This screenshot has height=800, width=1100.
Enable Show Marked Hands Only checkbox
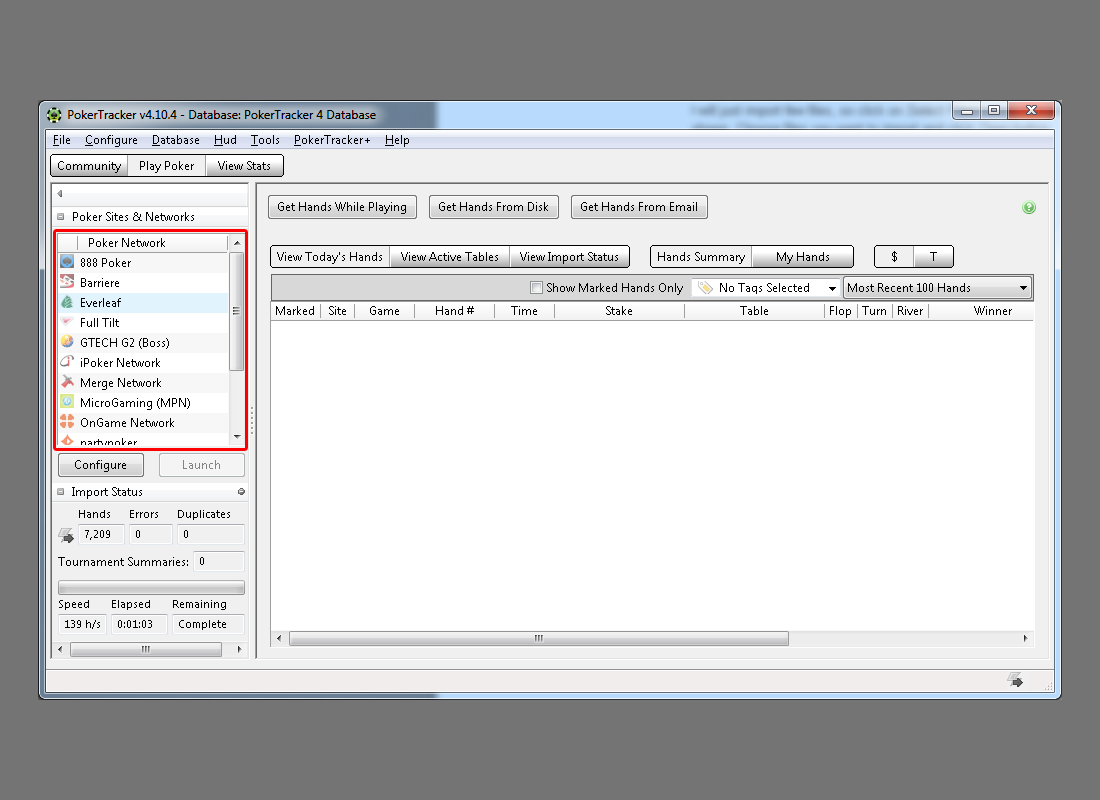pos(537,288)
